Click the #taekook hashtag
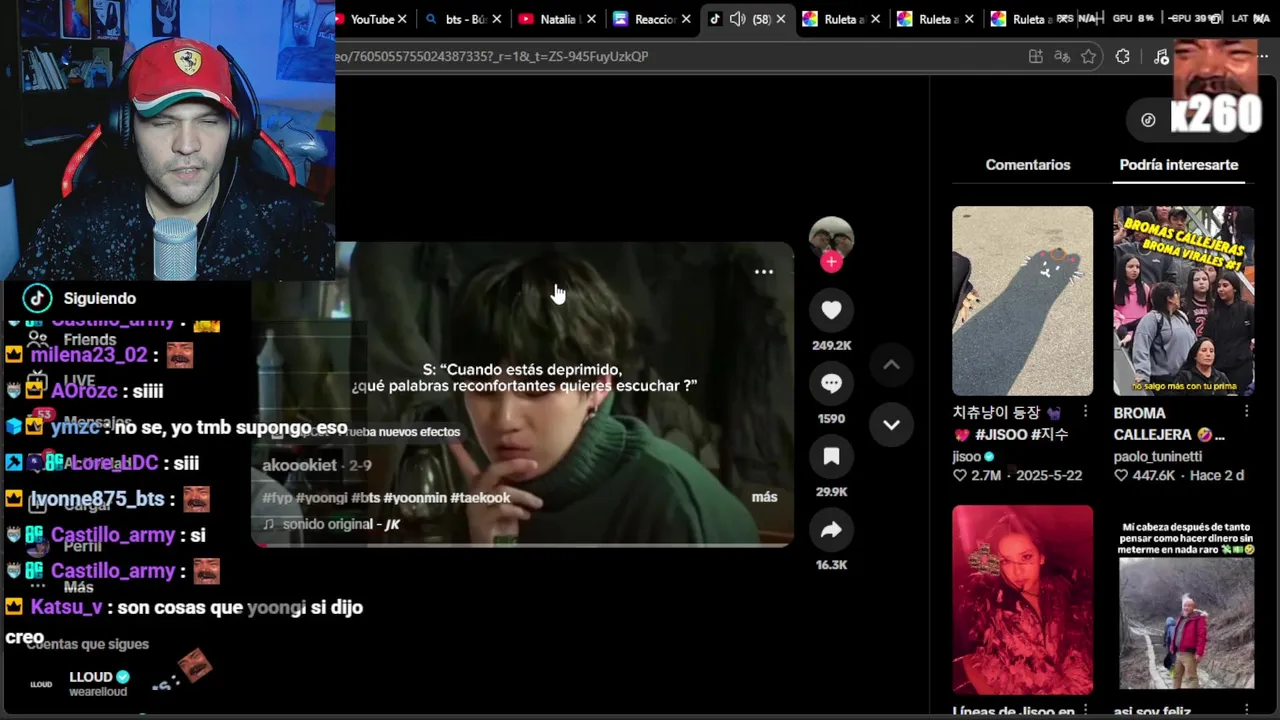Image resolution: width=1280 pixels, height=720 pixels. point(480,498)
